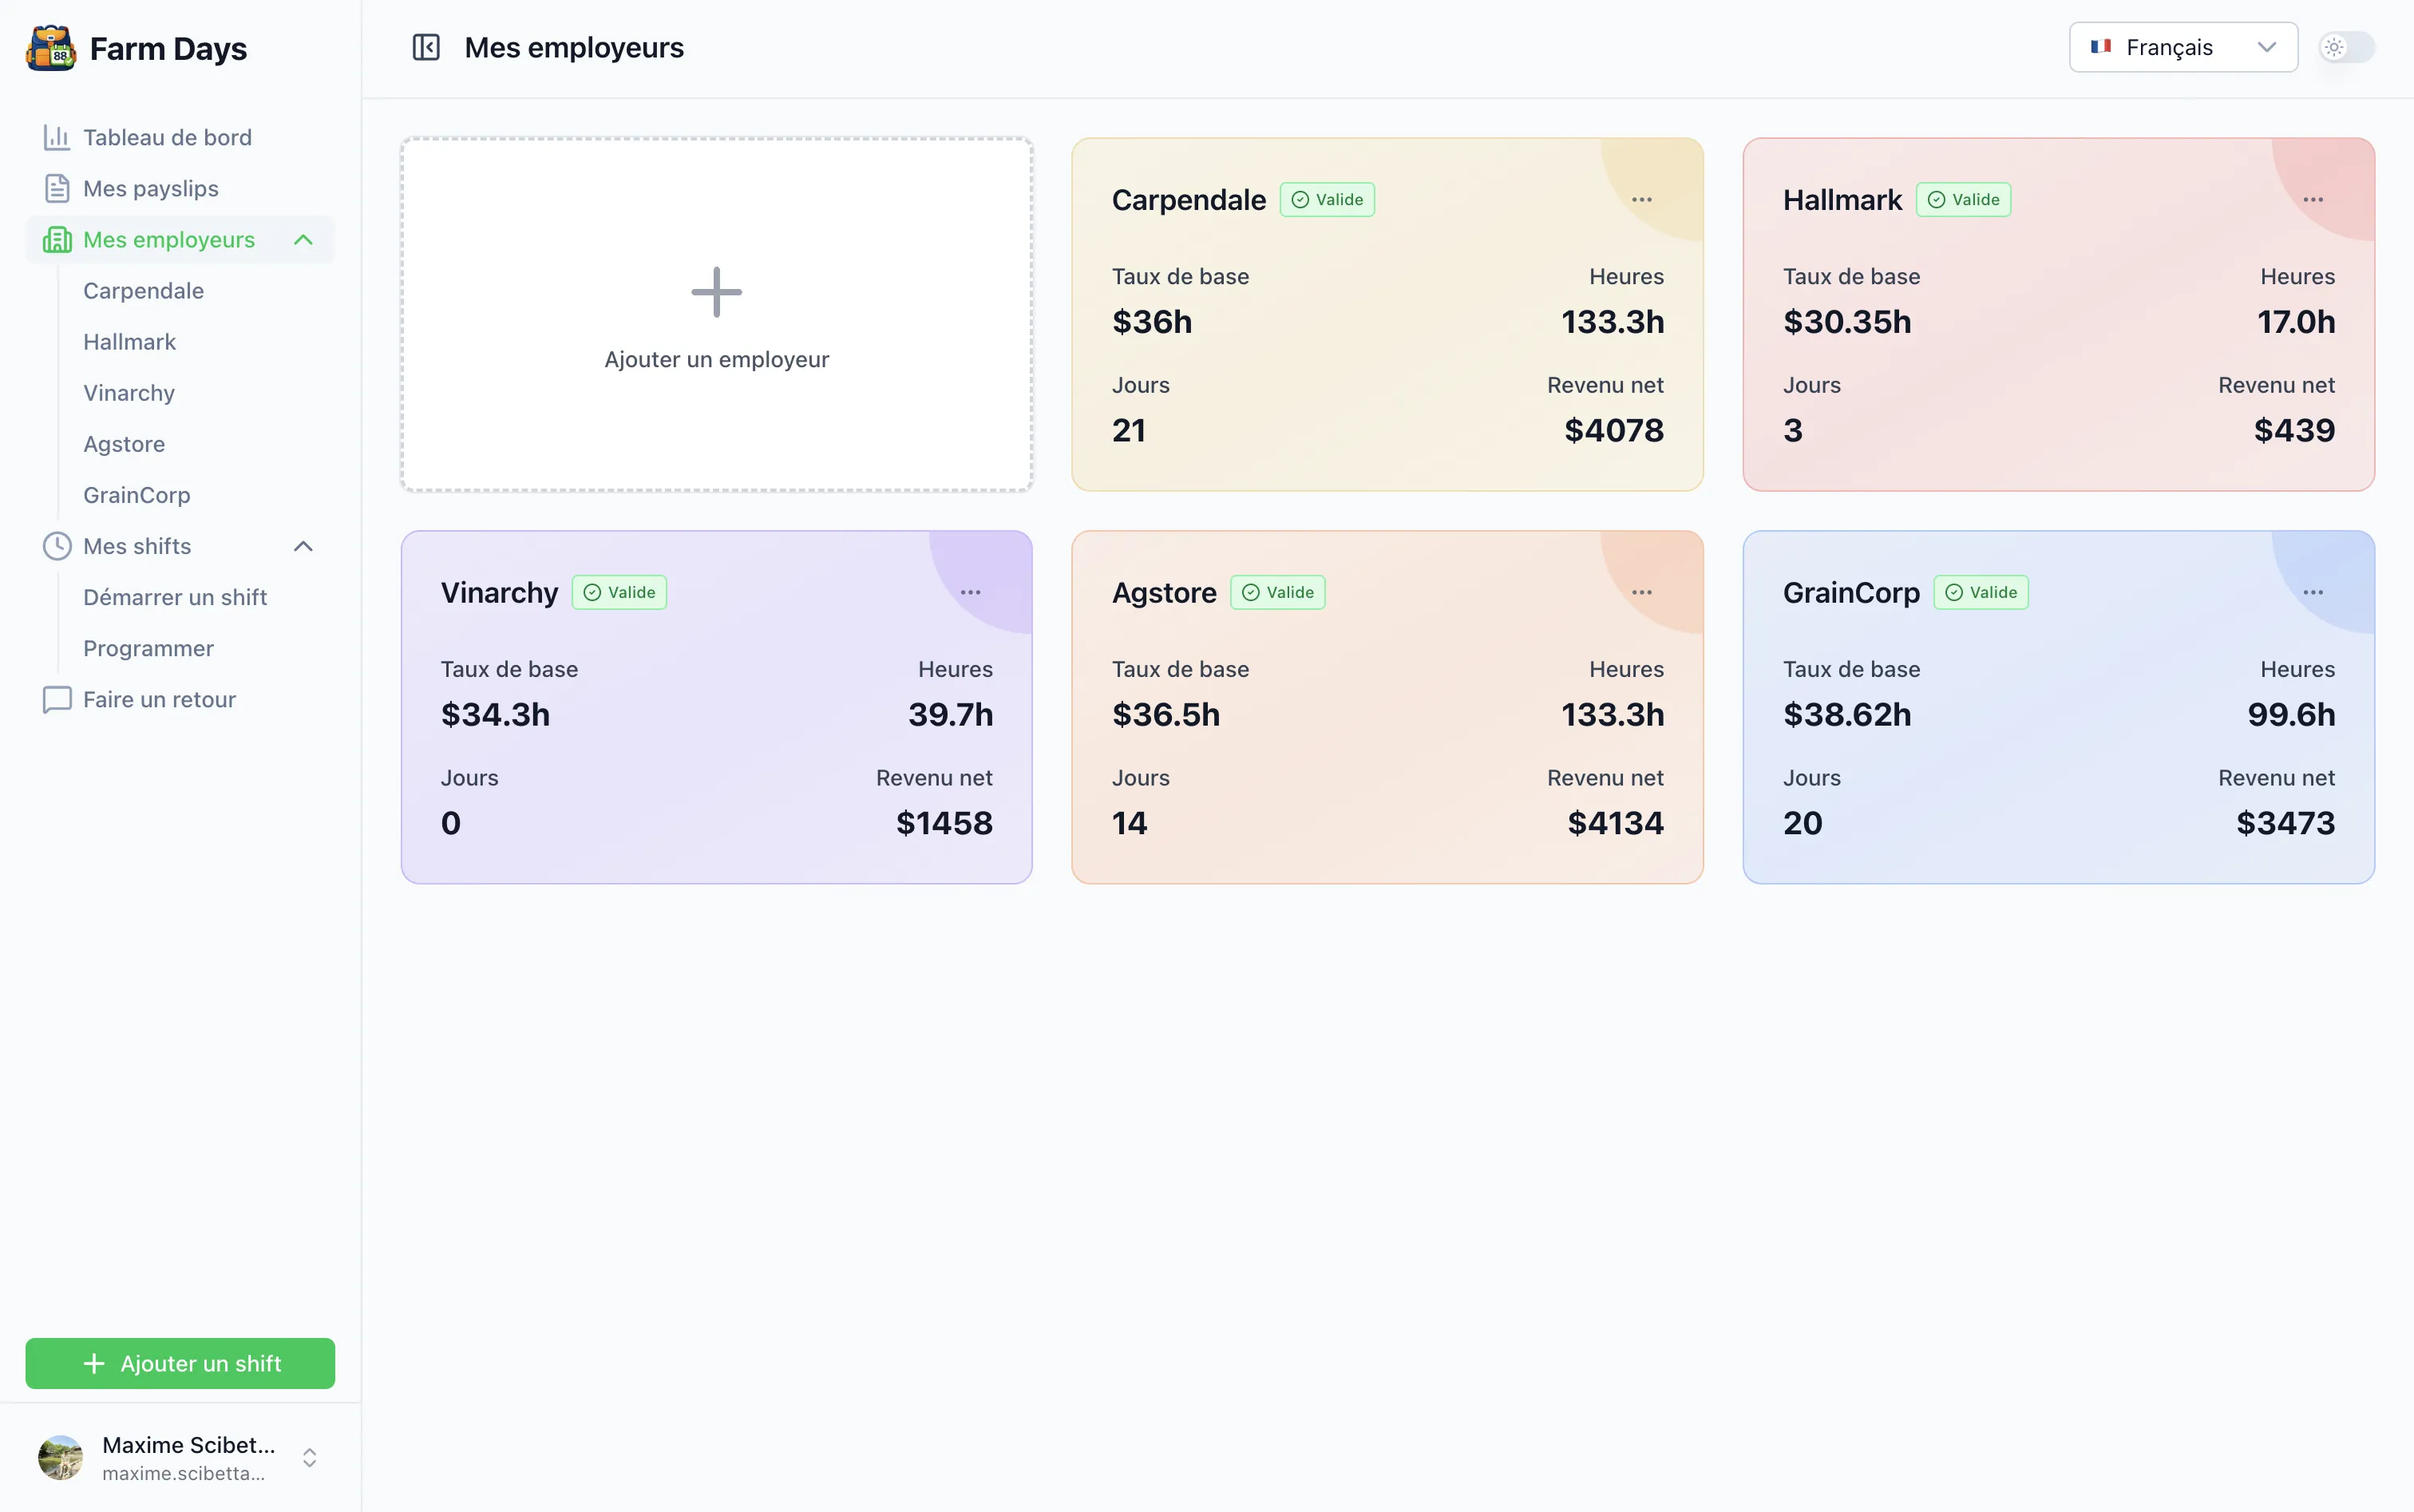This screenshot has height=1512, width=2414.
Task: Expand the user account switcher arrows
Action: tap(309, 1457)
